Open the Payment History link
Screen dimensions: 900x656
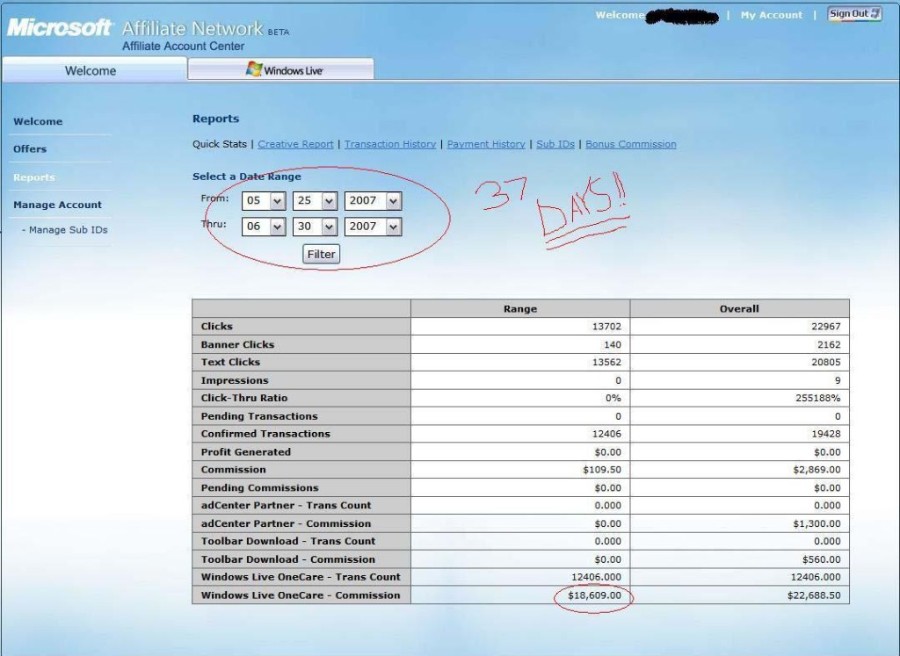(486, 144)
